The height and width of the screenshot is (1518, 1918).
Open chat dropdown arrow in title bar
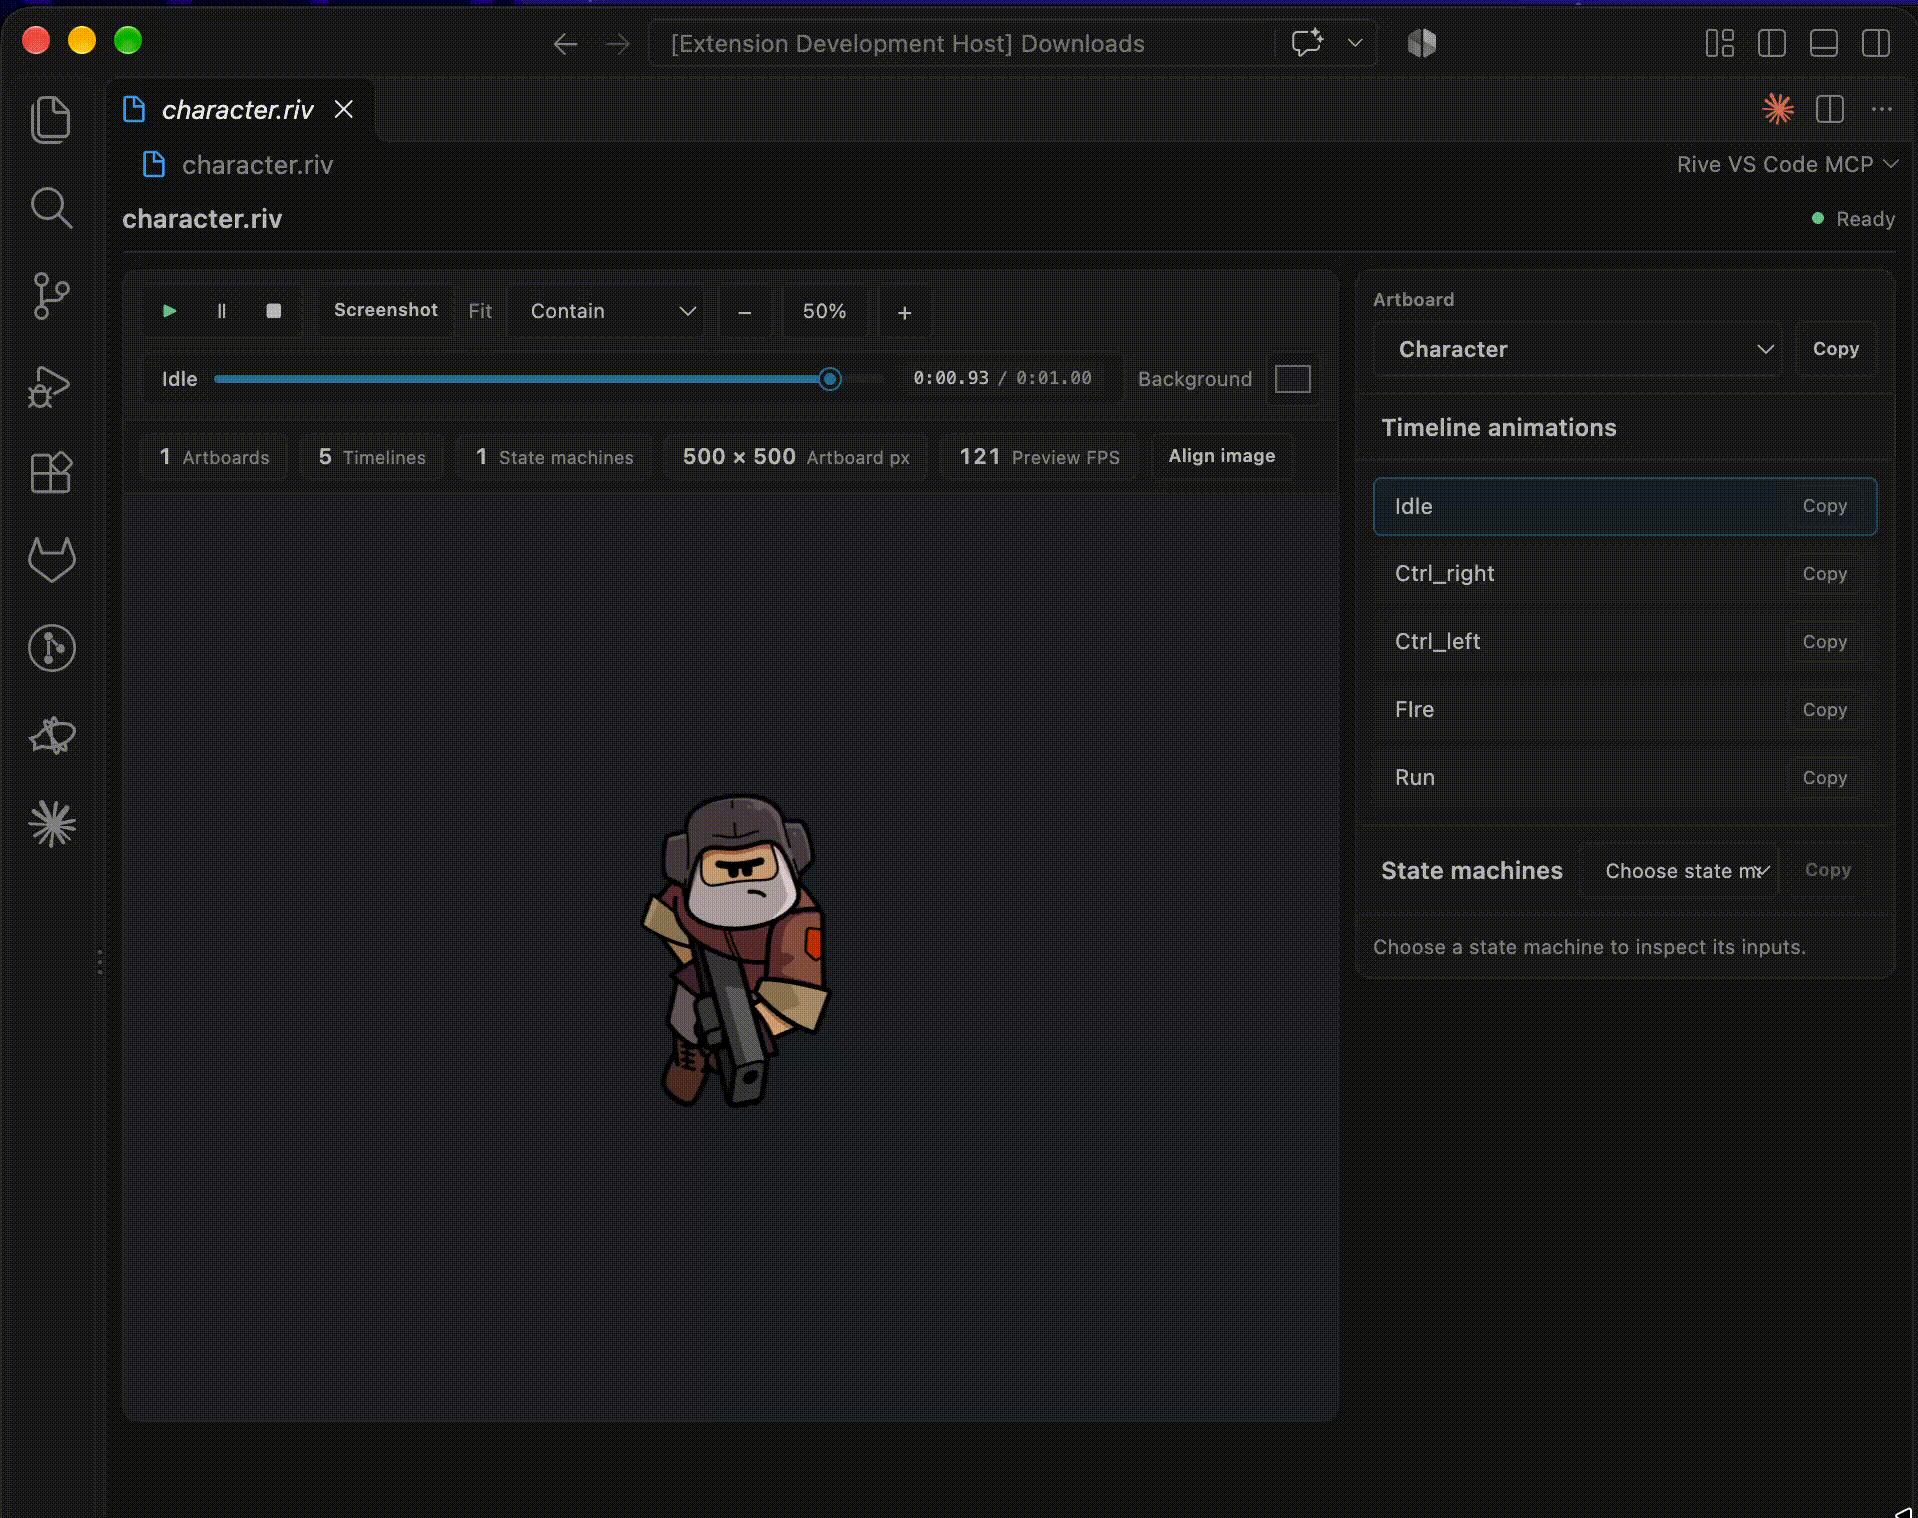pyautogui.click(x=1355, y=43)
